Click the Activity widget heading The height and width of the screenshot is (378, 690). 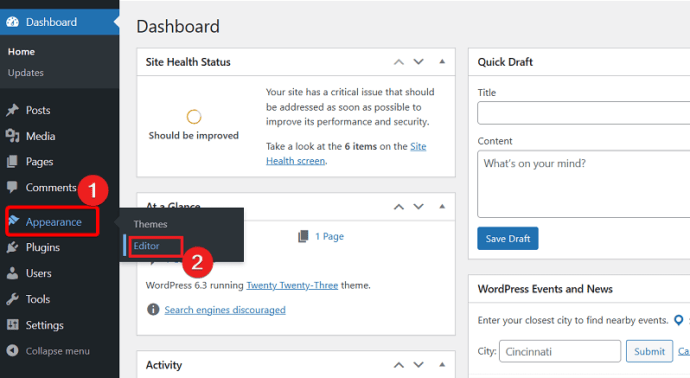(164, 365)
